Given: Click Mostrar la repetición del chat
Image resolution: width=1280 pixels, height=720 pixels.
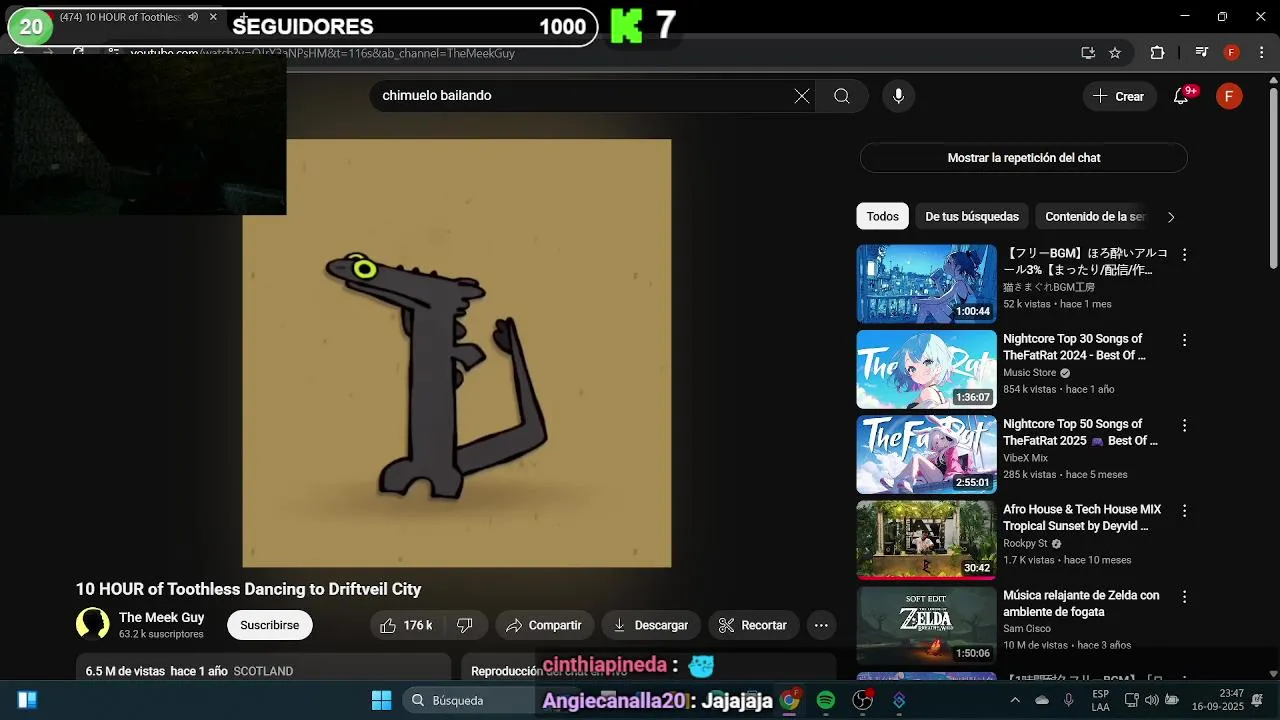Looking at the screenshot, I should pyautogui.click(x=1024, y=158).
